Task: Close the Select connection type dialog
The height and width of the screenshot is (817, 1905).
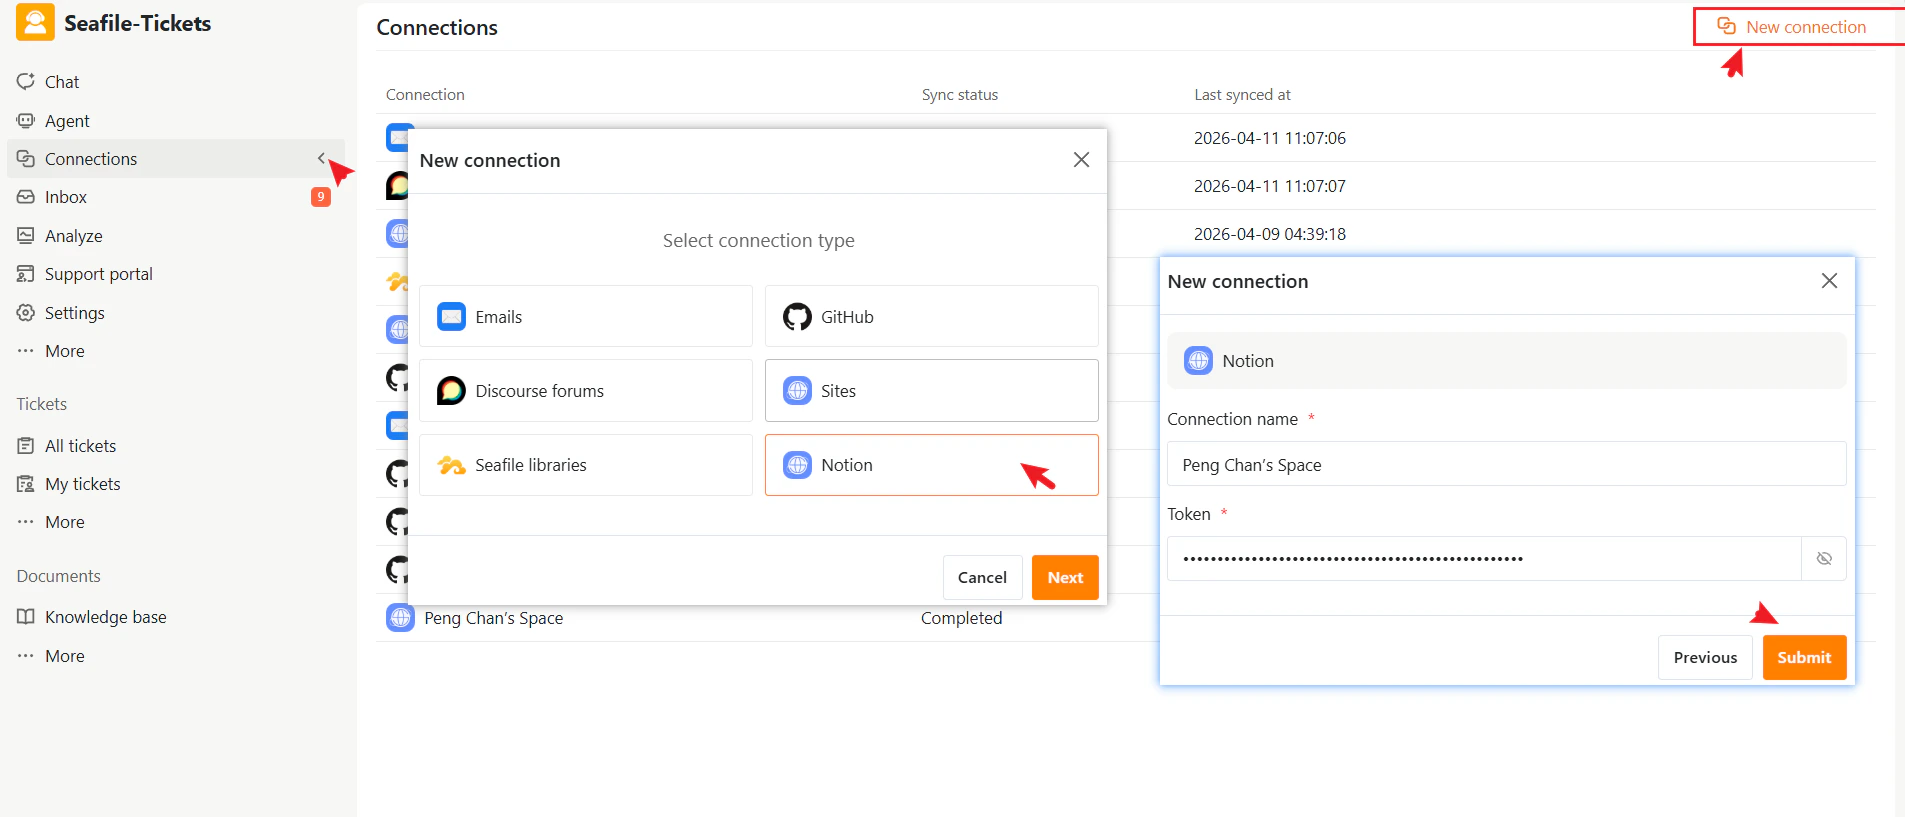Action: pos(1081,160)
